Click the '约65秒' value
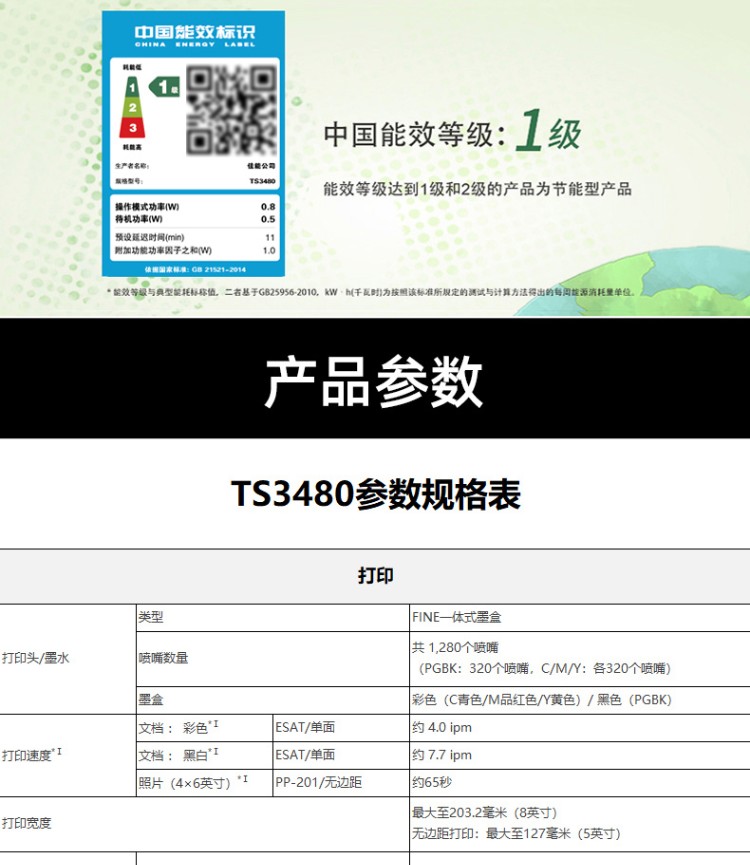Viewport: 750px width, 865px height. [432, 783]
